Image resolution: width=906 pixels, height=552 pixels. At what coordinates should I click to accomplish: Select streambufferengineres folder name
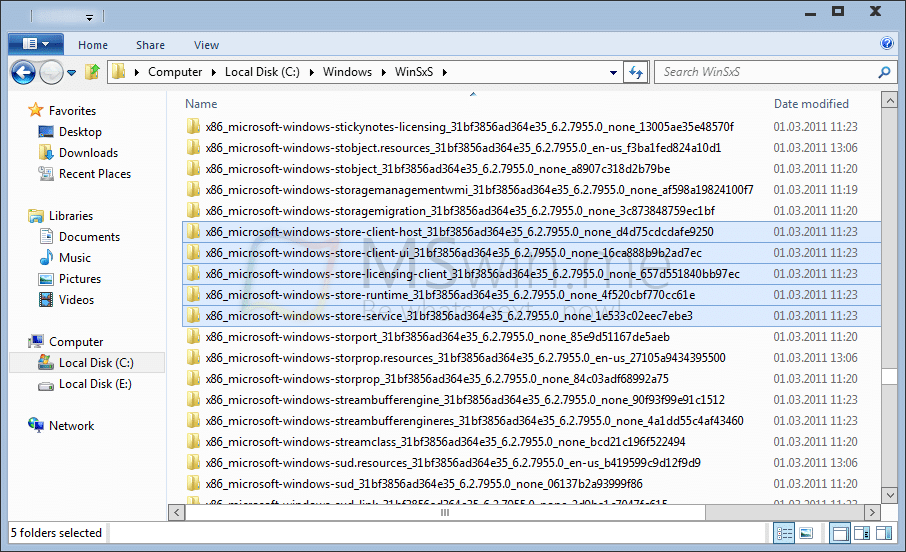click(474, 421)
